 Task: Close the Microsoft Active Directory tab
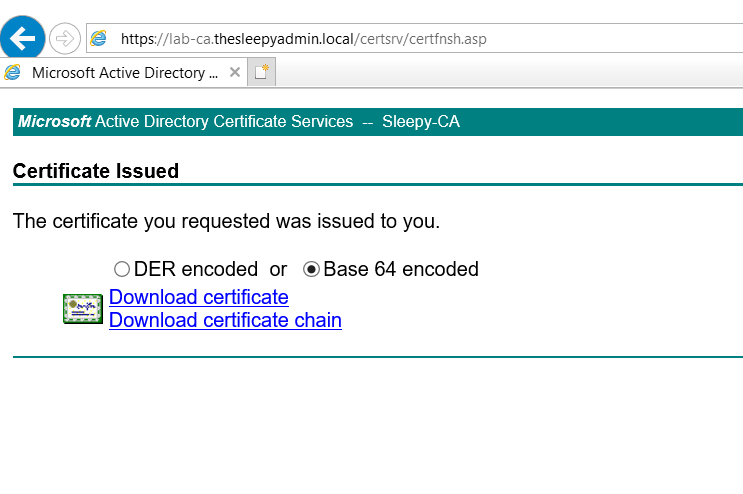tap(235, 73)
